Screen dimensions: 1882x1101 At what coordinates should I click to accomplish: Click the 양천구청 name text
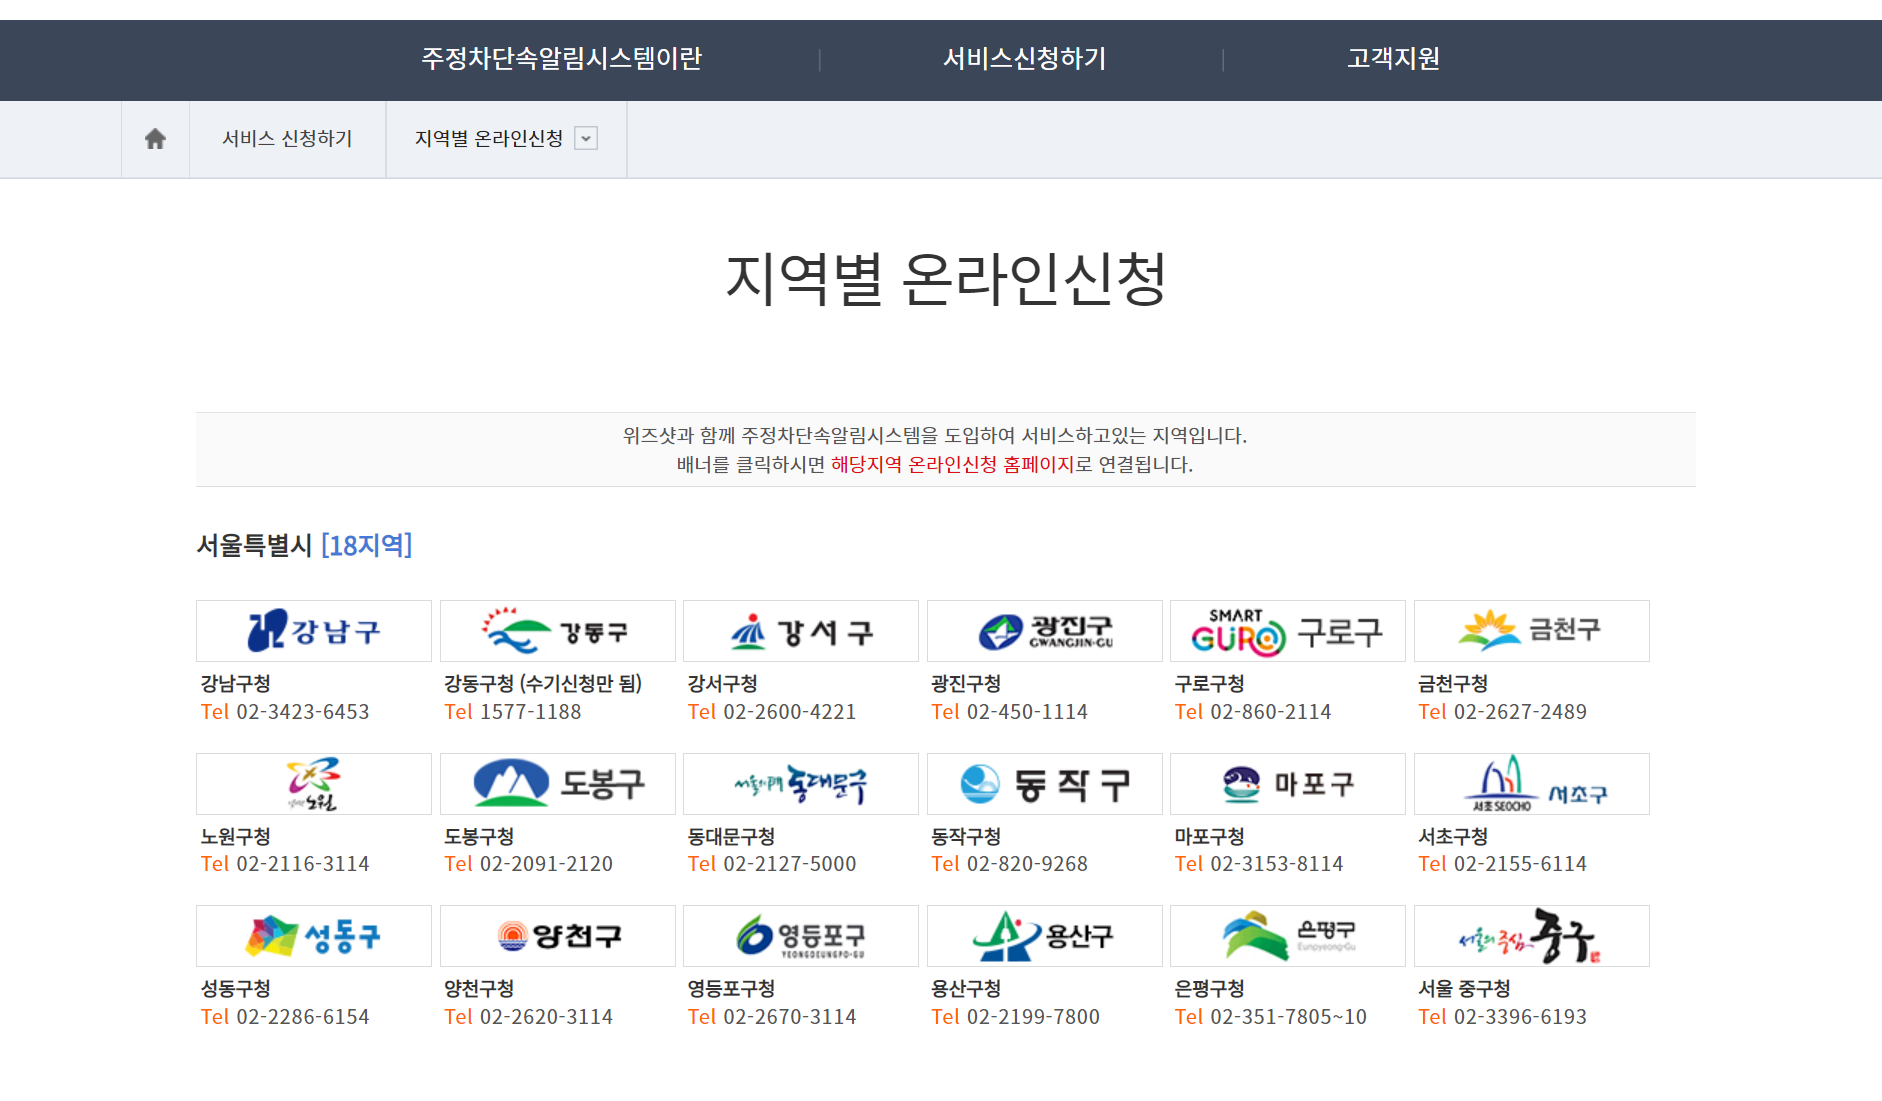click(479, 989)
